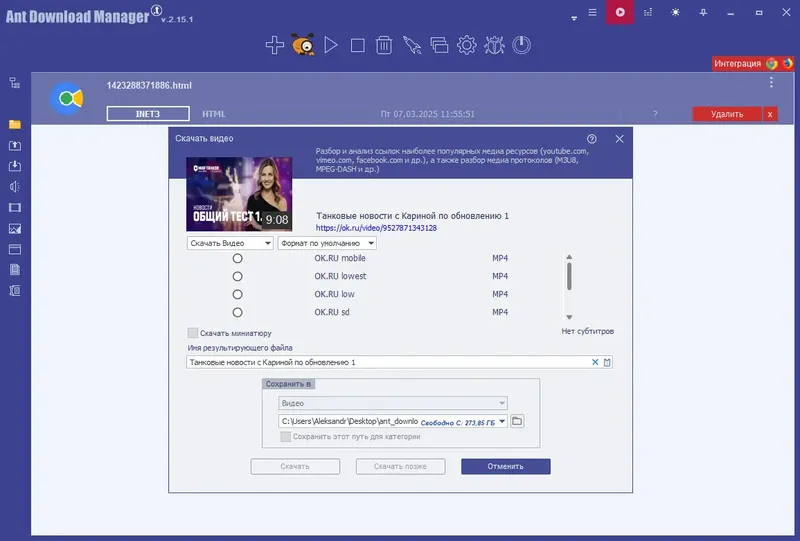Enable Скачать миниатюру checkbox

192,333
